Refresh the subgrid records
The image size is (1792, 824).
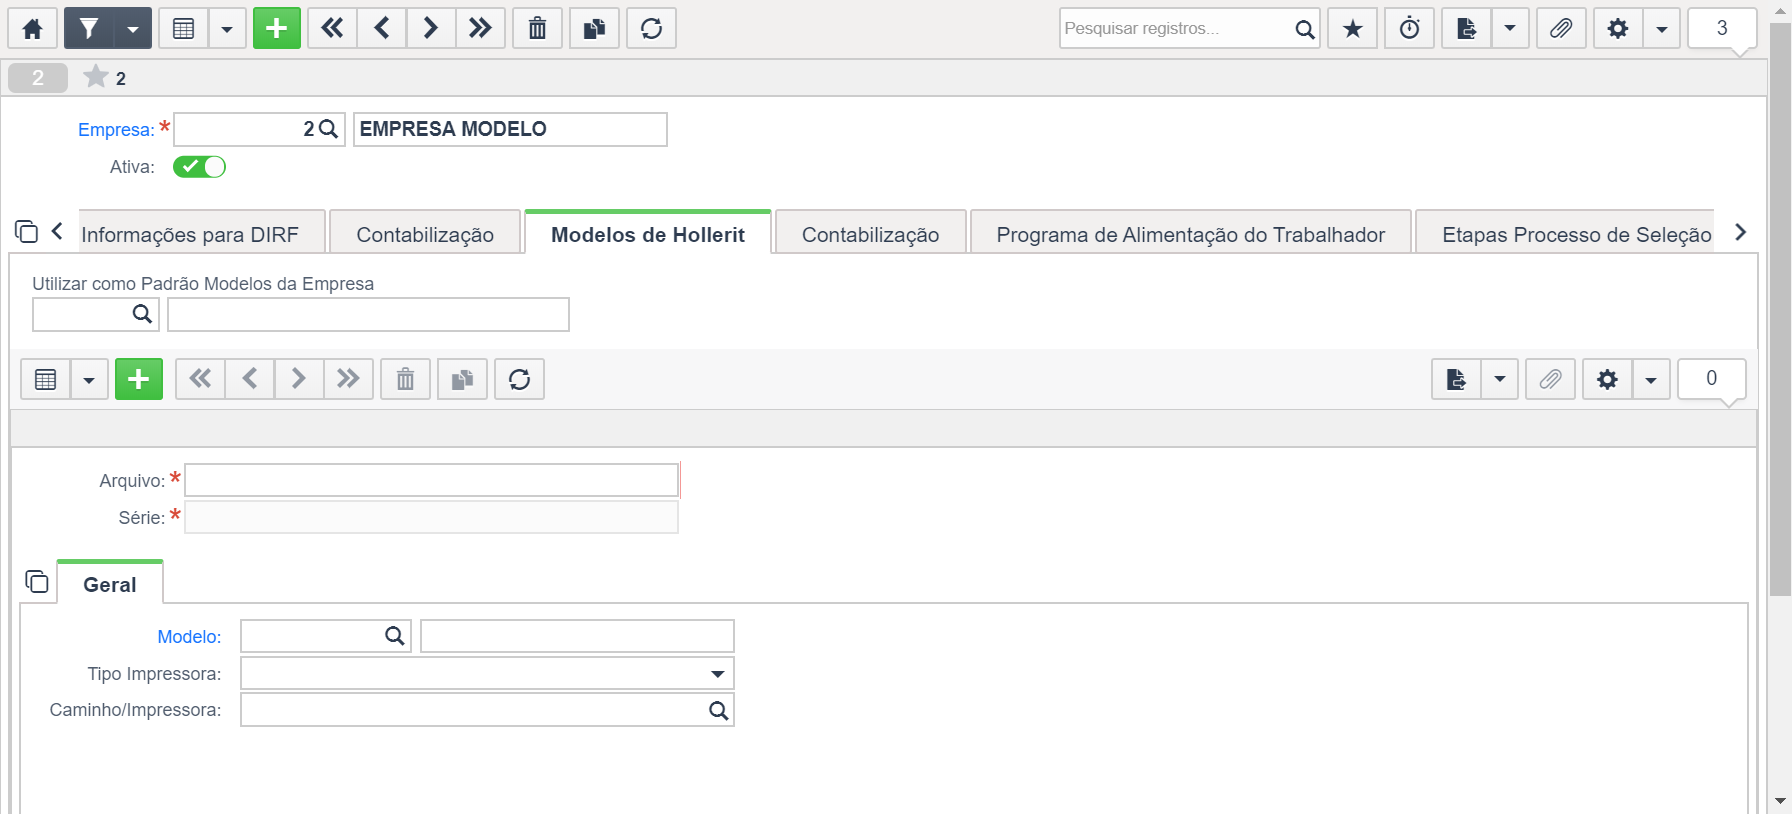[x=519, y=379]
